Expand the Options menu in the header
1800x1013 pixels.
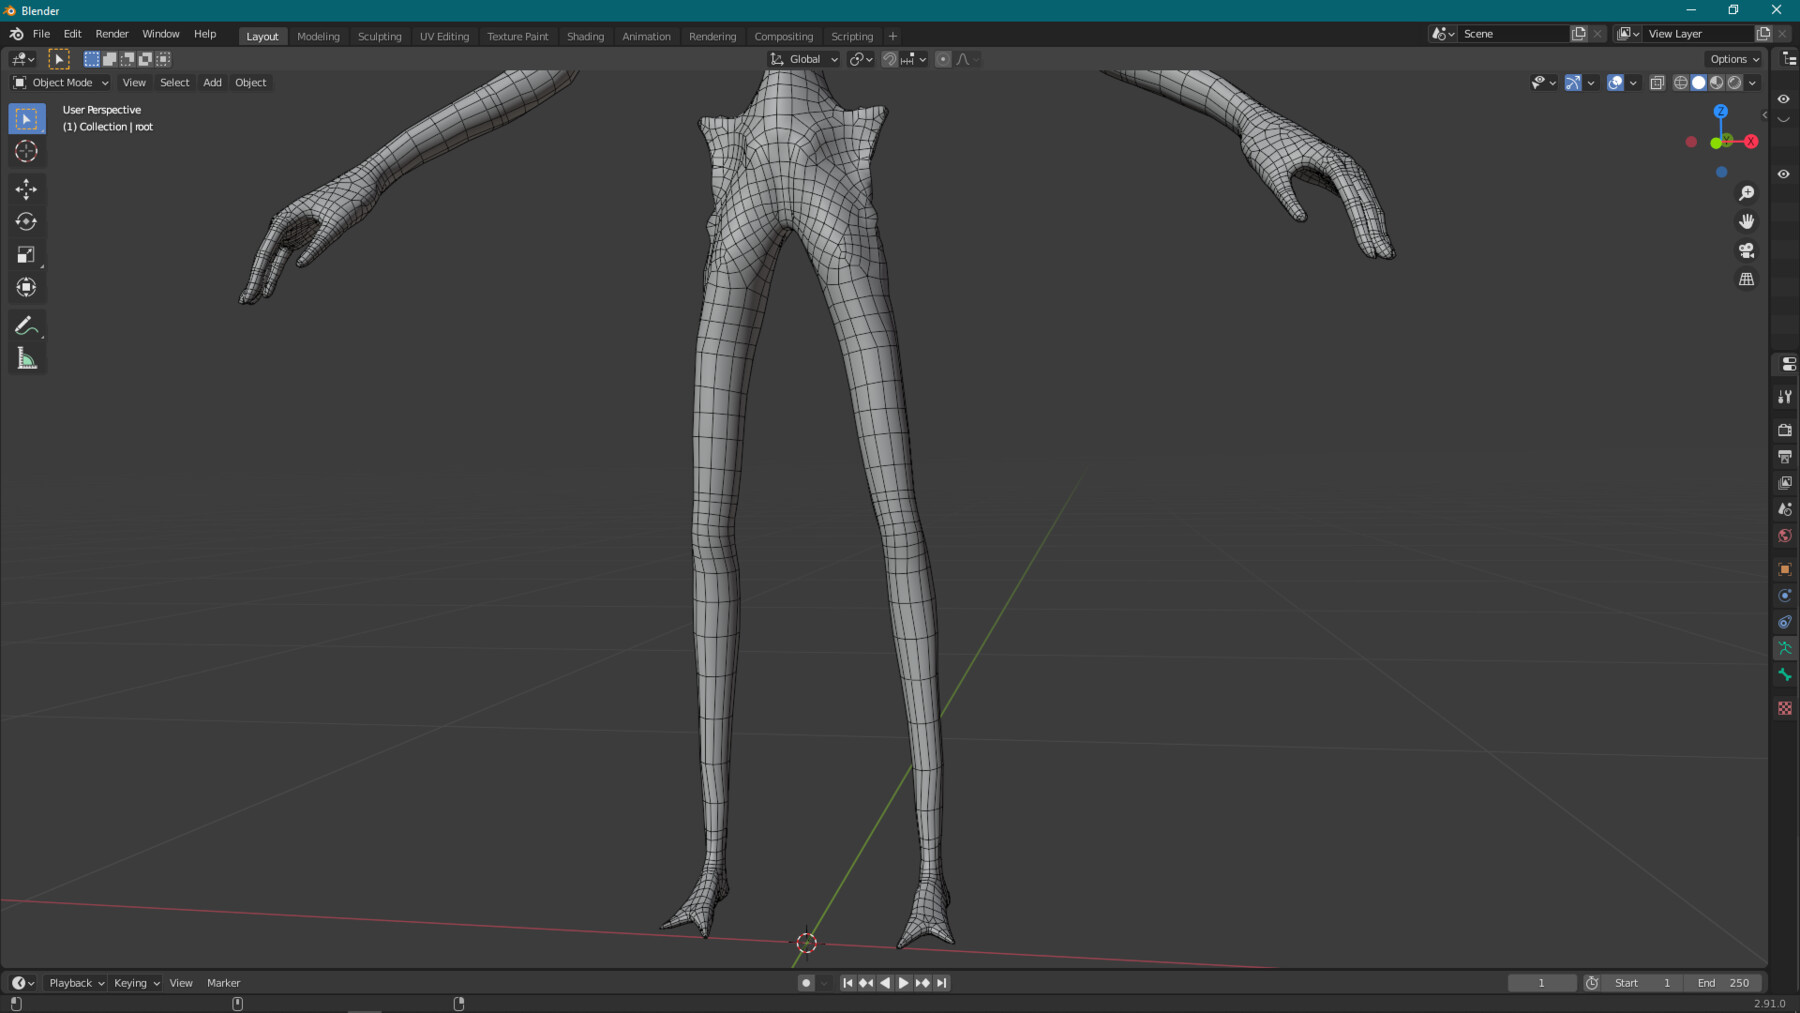[1732, 59]
